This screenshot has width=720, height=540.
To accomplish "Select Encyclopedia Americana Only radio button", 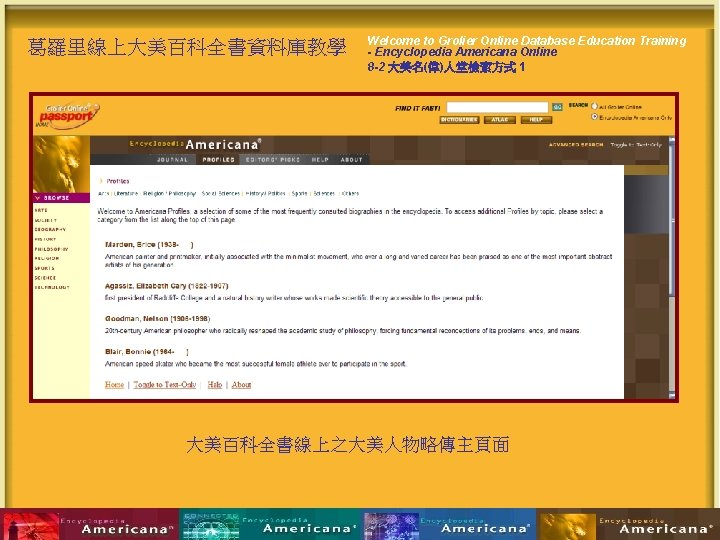I will tap(594, 117).
